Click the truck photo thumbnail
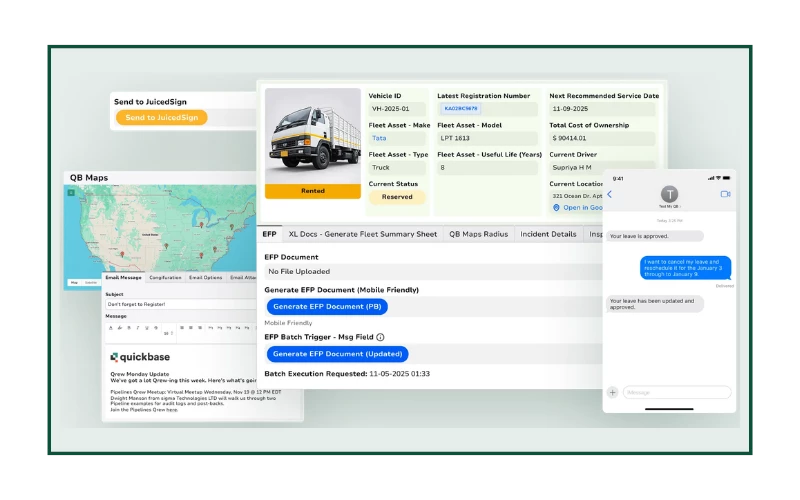Screen dimensions: 800x500 [313, 136]
